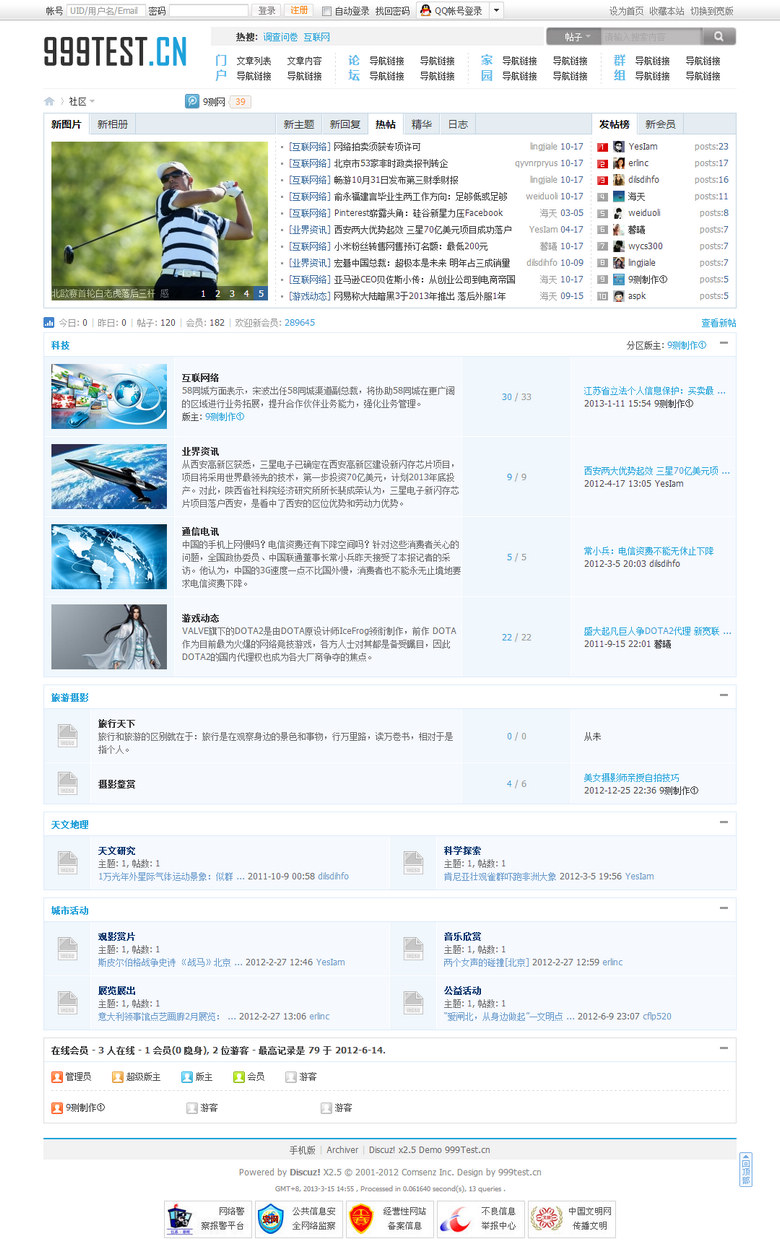
Task: Select slide 3 on the golf image carousel
Action: [x=232, y=293]
